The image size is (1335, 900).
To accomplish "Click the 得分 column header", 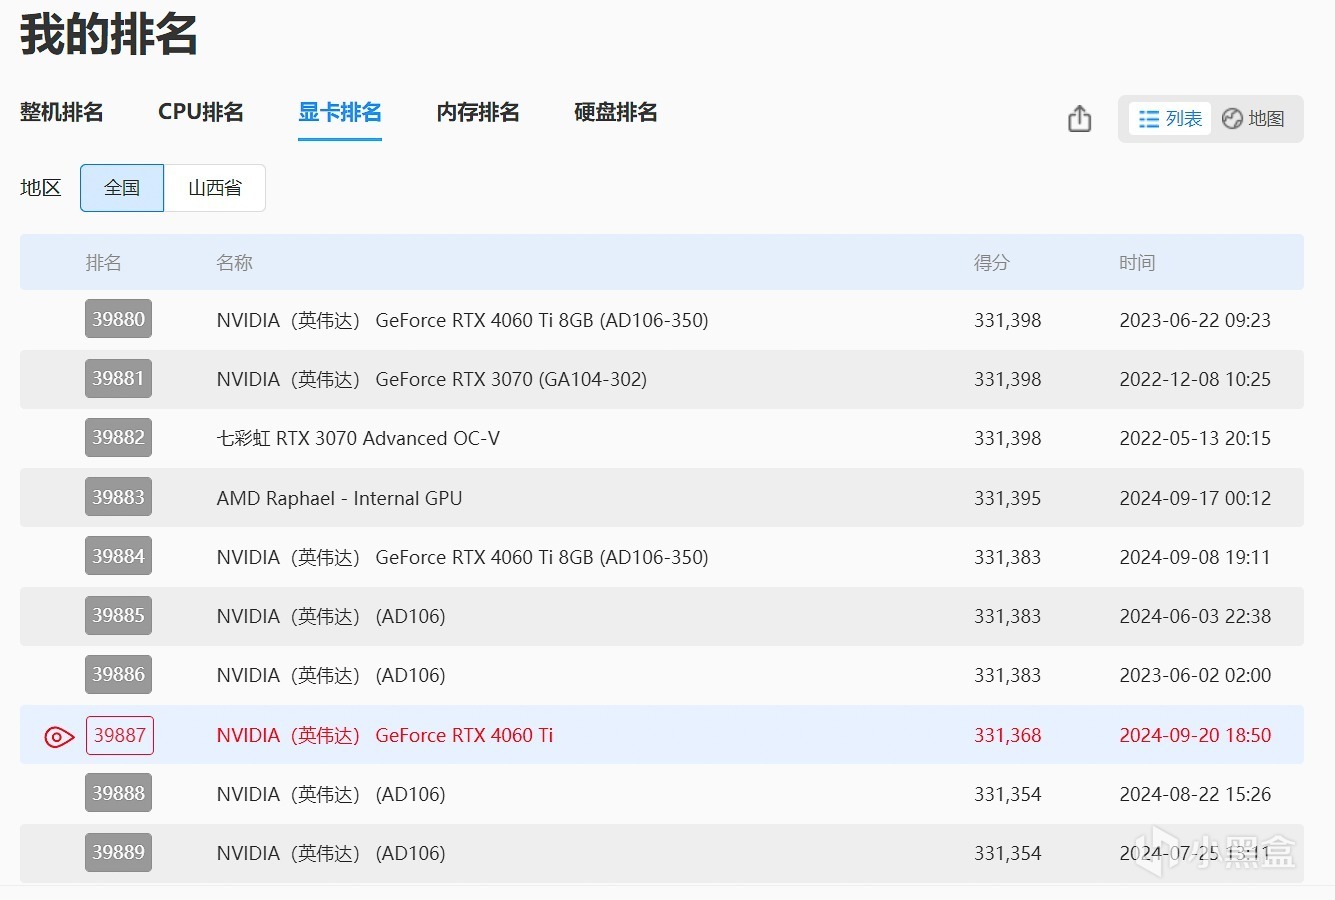I will [991, 263].
